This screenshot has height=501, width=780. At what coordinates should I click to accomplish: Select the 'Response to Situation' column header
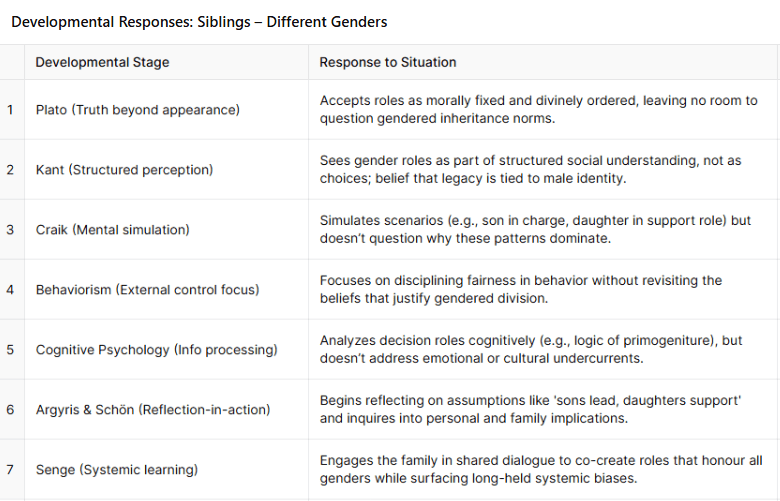(x=388, y=62)
